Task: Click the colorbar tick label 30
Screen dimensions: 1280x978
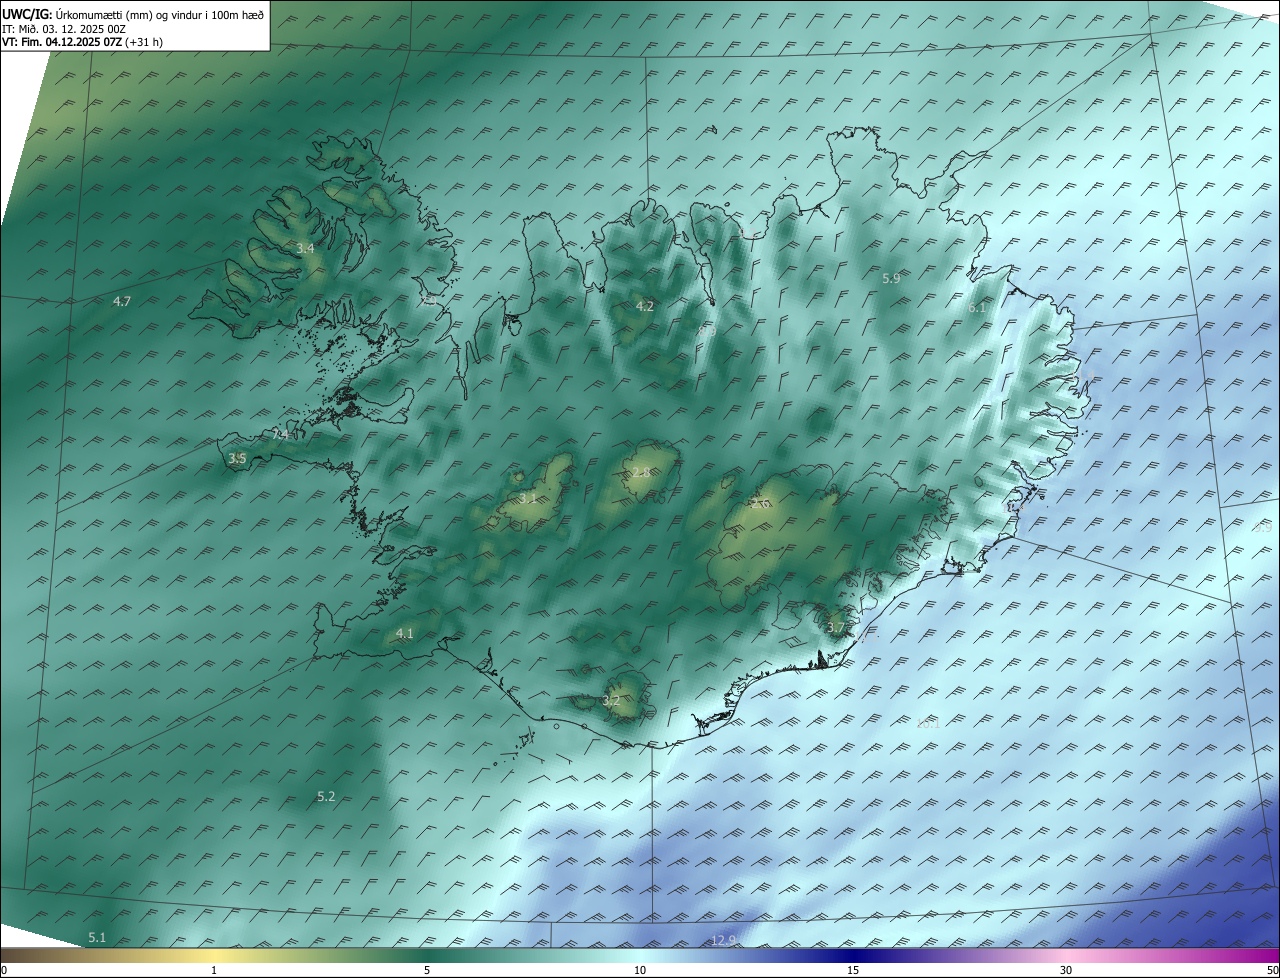Action: pos(1066,970)
